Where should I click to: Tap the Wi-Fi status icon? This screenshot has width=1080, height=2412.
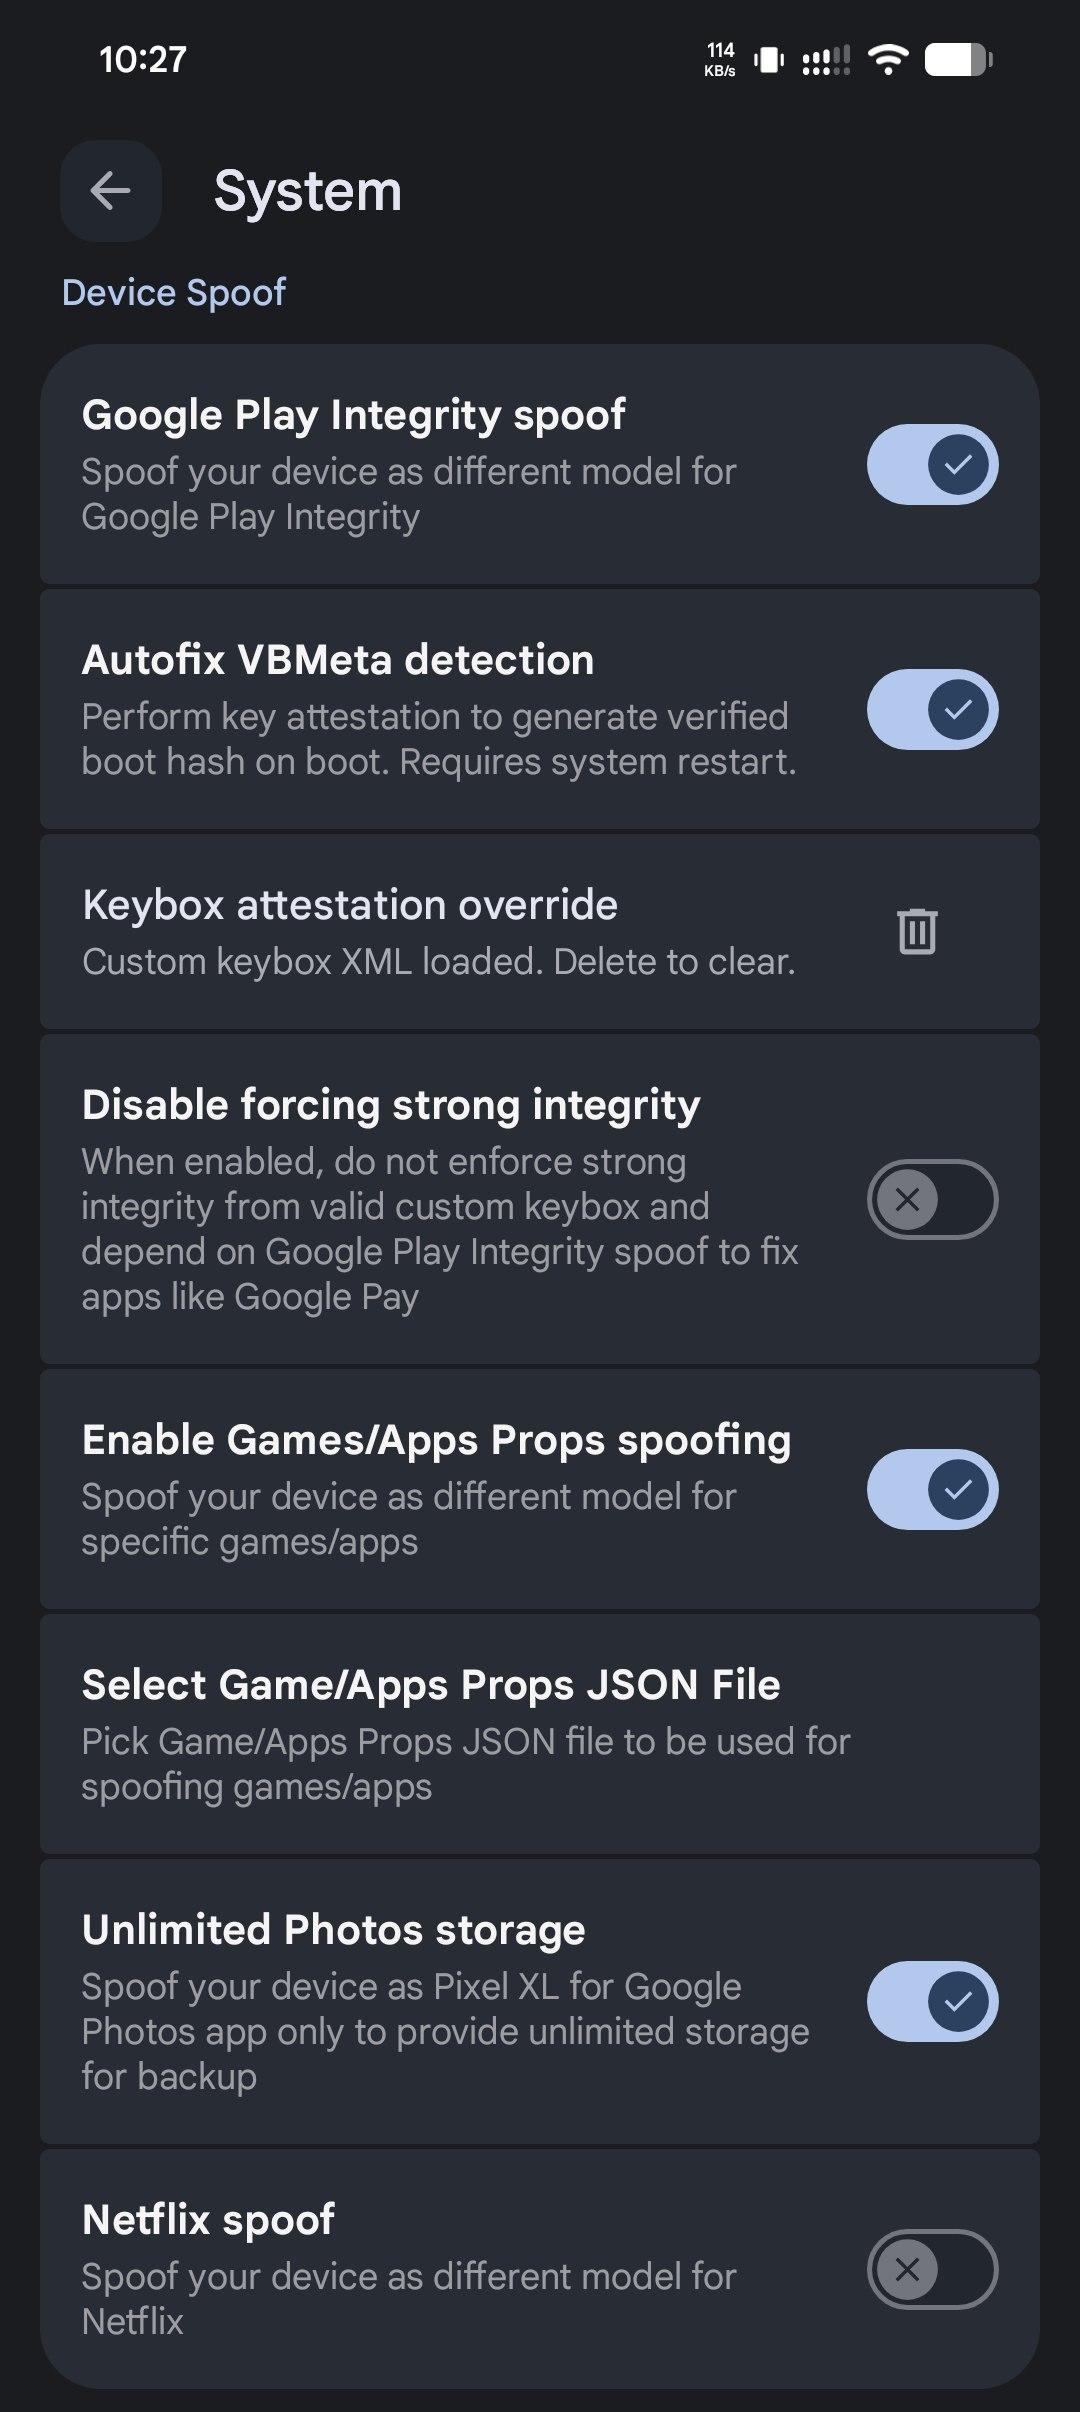[887, 60]
